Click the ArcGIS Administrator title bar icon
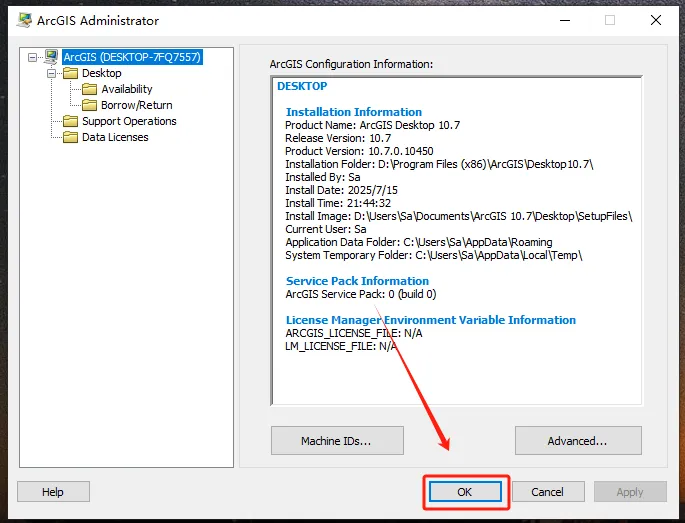Viewport: 685px width, 523px height. [x=24, y=20]
